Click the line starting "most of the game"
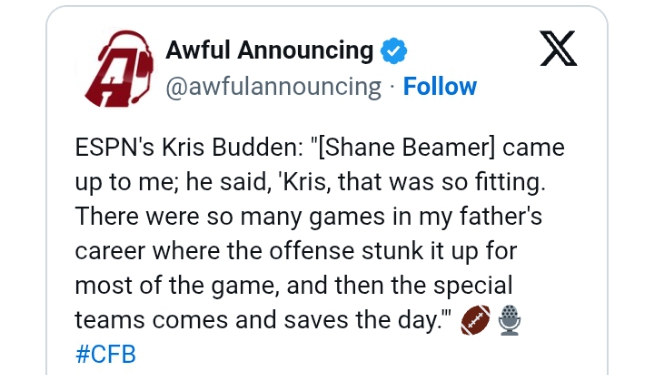654x375 pixels. (x=294, y=286)
